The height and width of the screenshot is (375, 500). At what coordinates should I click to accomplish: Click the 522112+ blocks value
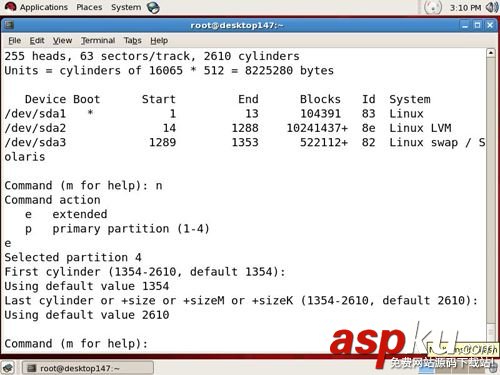pyautogui.click(x=324, y=142)
